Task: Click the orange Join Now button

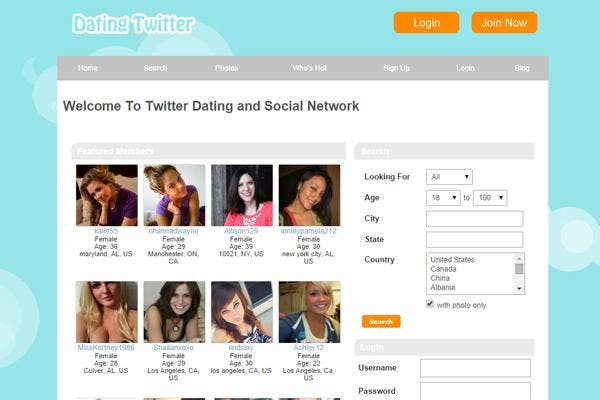Action: coord(504,23)
